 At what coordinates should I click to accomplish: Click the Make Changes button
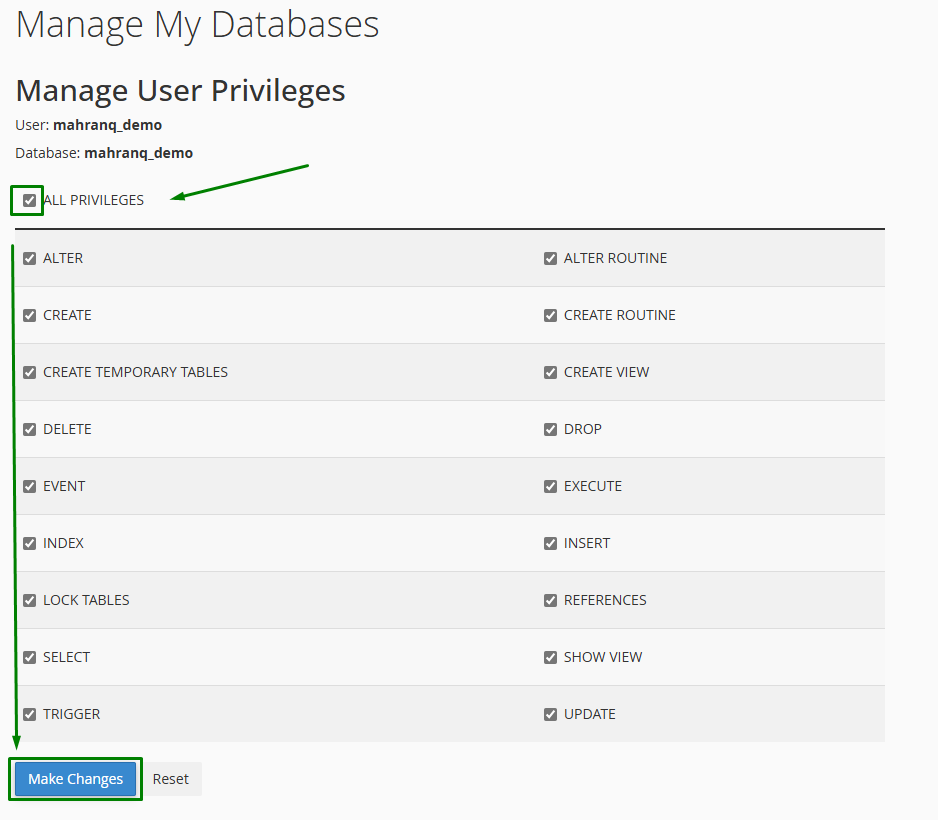[75, 779]
